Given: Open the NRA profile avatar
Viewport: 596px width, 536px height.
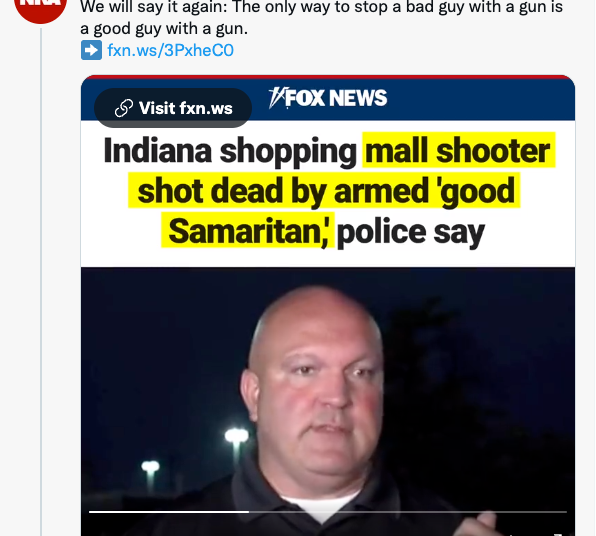Looking at the screenshot, I should (40, 7).
